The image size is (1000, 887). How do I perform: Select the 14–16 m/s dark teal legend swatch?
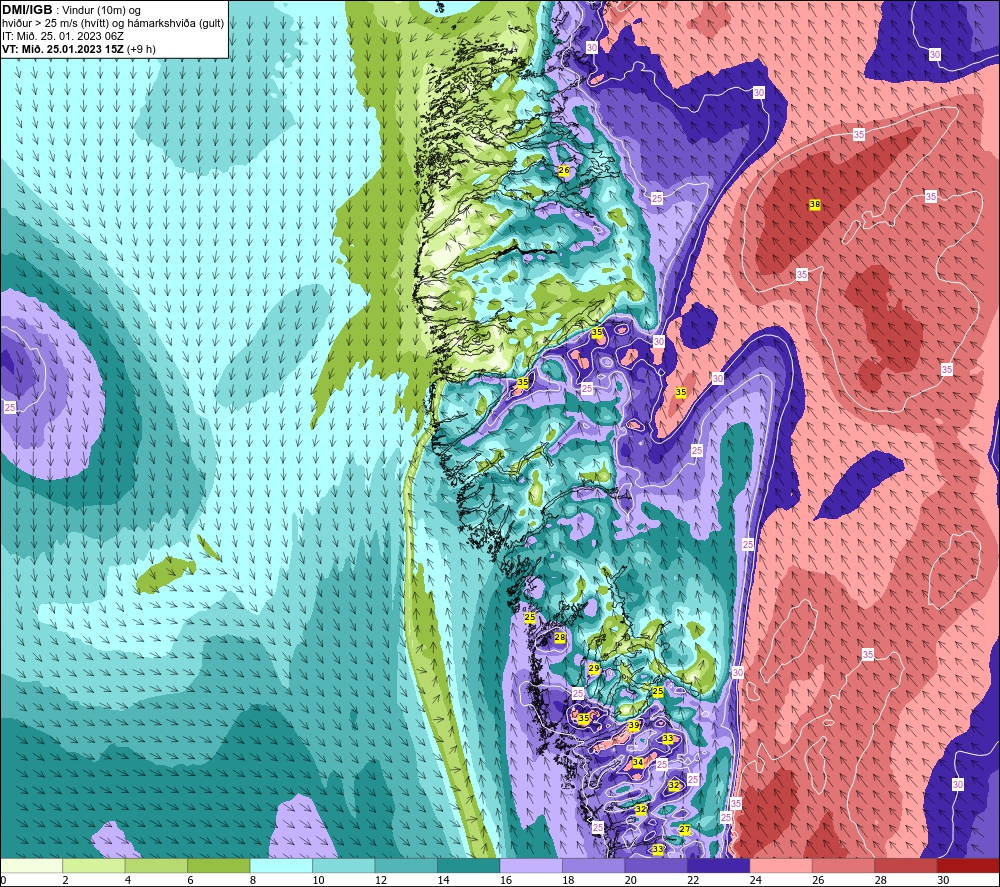click(469, 866)
